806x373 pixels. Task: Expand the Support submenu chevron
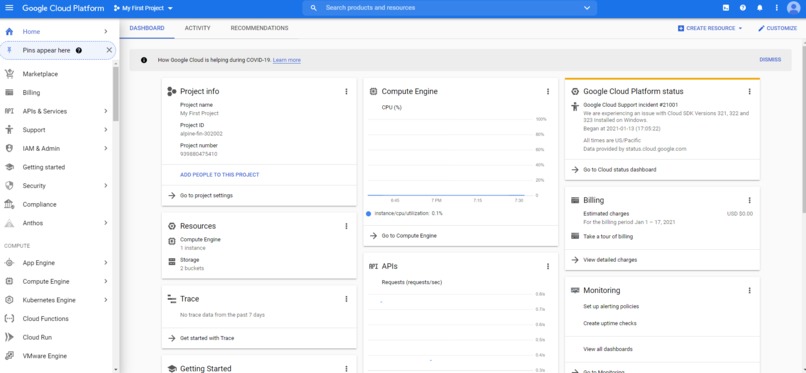105,130
